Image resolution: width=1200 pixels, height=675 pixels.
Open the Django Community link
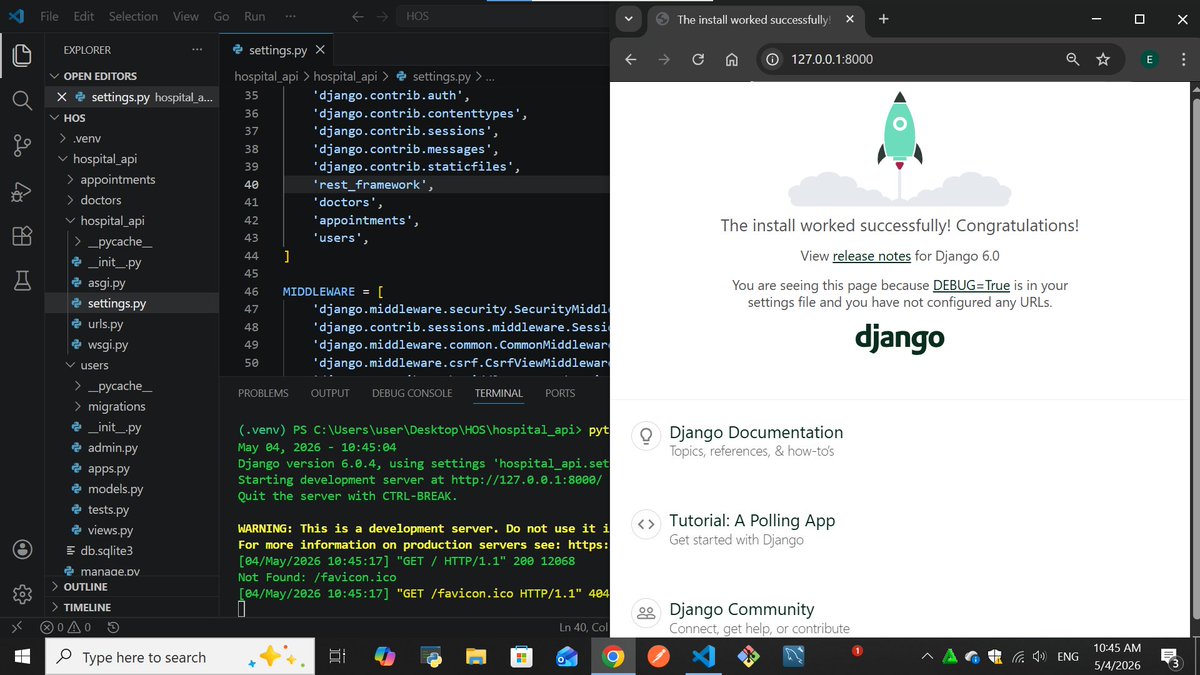point(742,609)
